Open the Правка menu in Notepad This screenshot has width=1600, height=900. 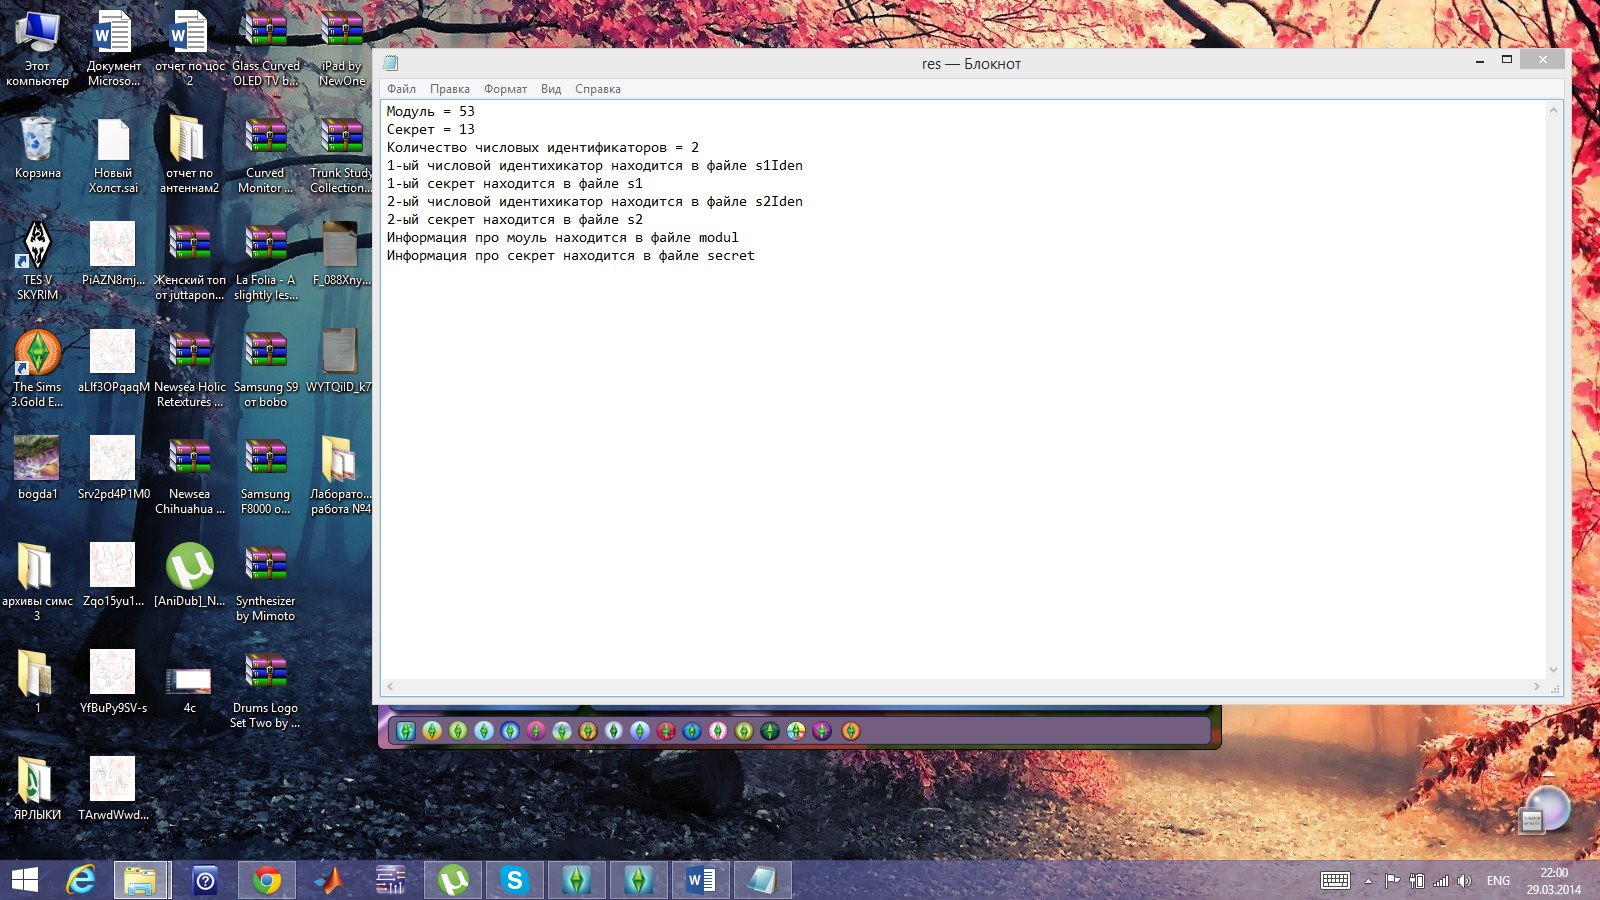coord(449,89)
